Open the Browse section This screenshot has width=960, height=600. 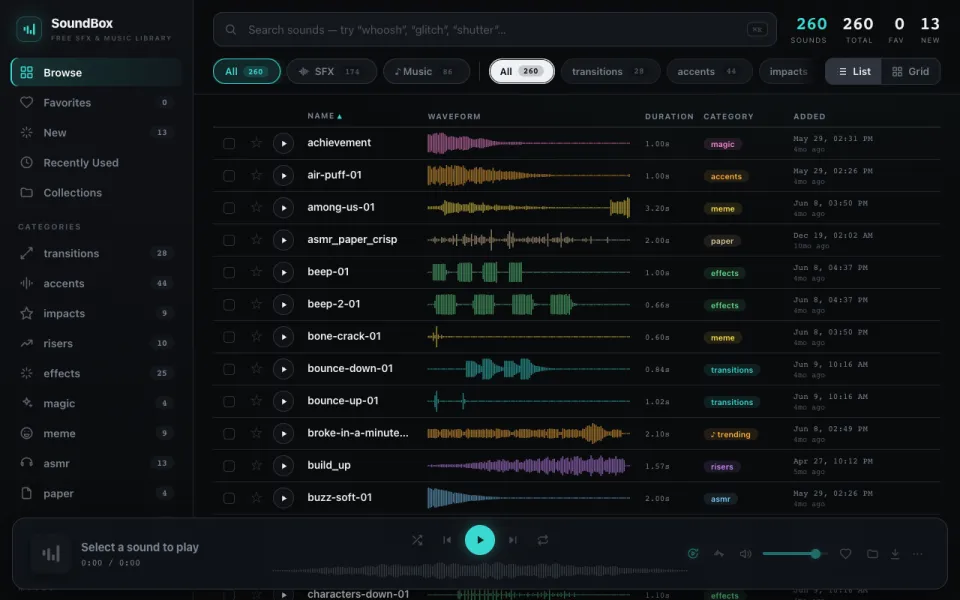(96, 73)
